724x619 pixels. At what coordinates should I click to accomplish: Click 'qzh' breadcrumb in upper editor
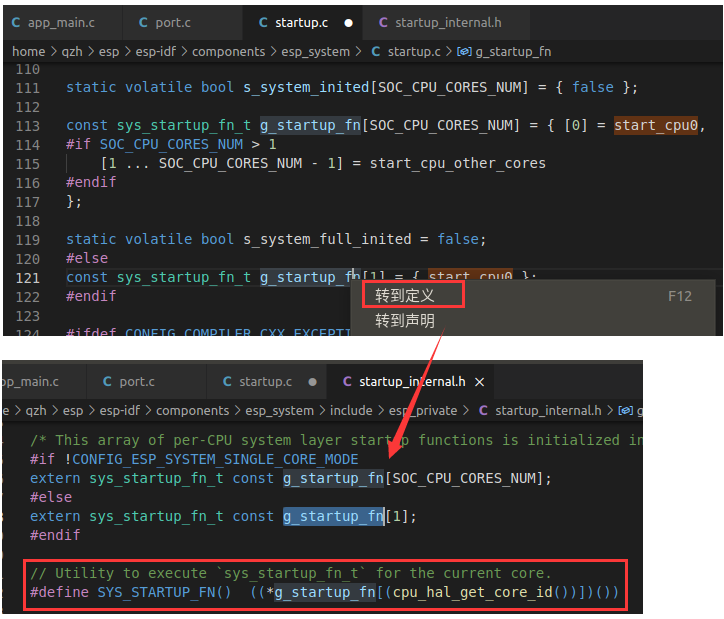click(x=72, y=52)
